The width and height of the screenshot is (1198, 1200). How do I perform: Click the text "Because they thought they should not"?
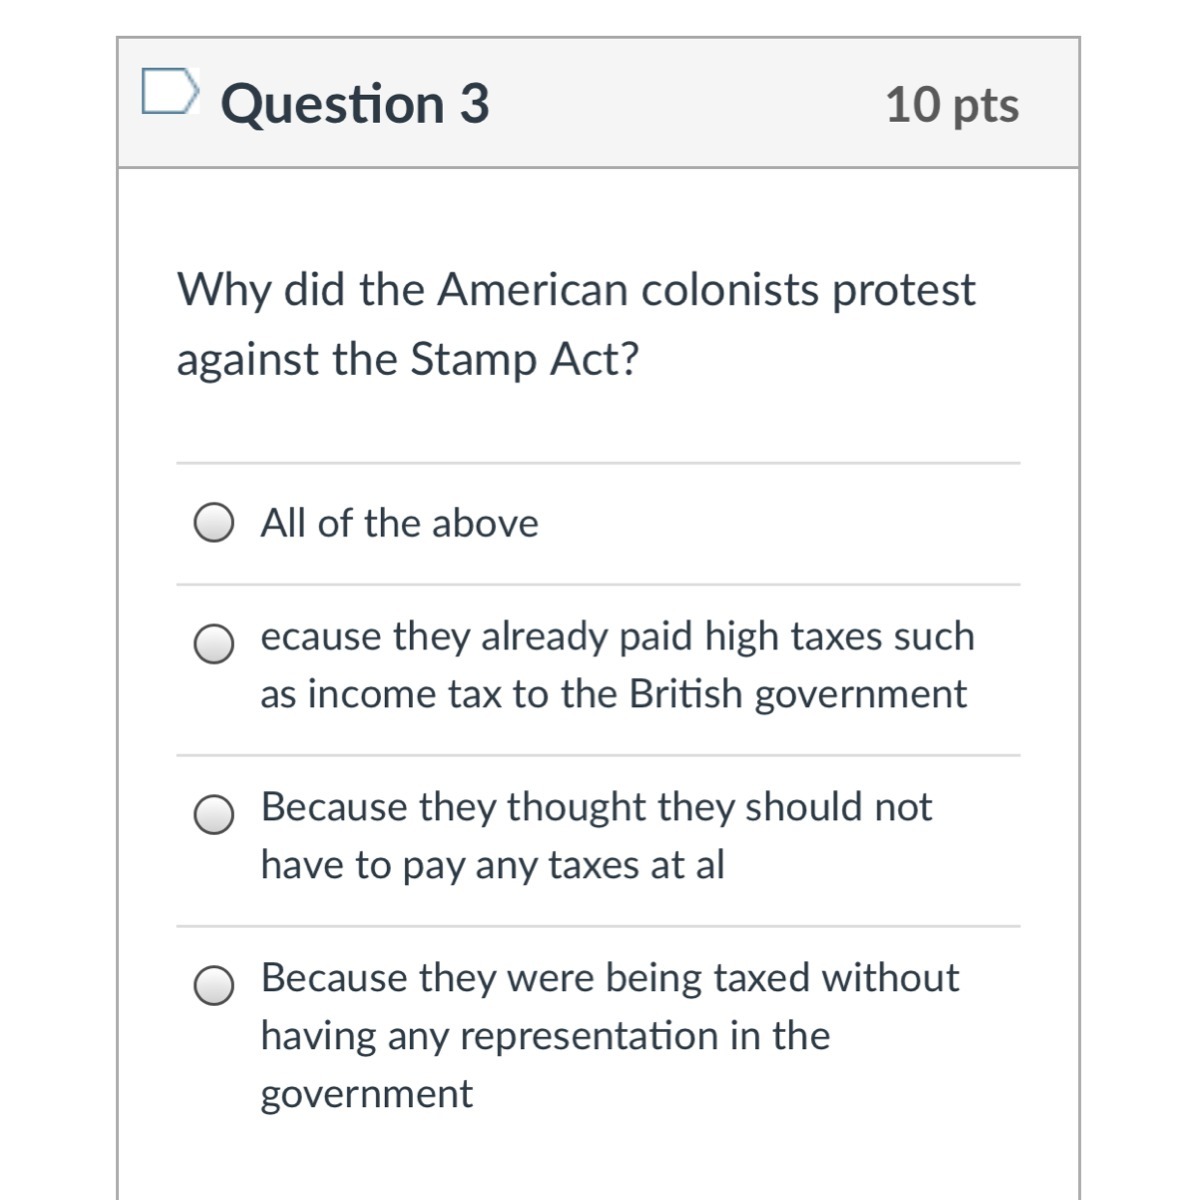[596, 807]
